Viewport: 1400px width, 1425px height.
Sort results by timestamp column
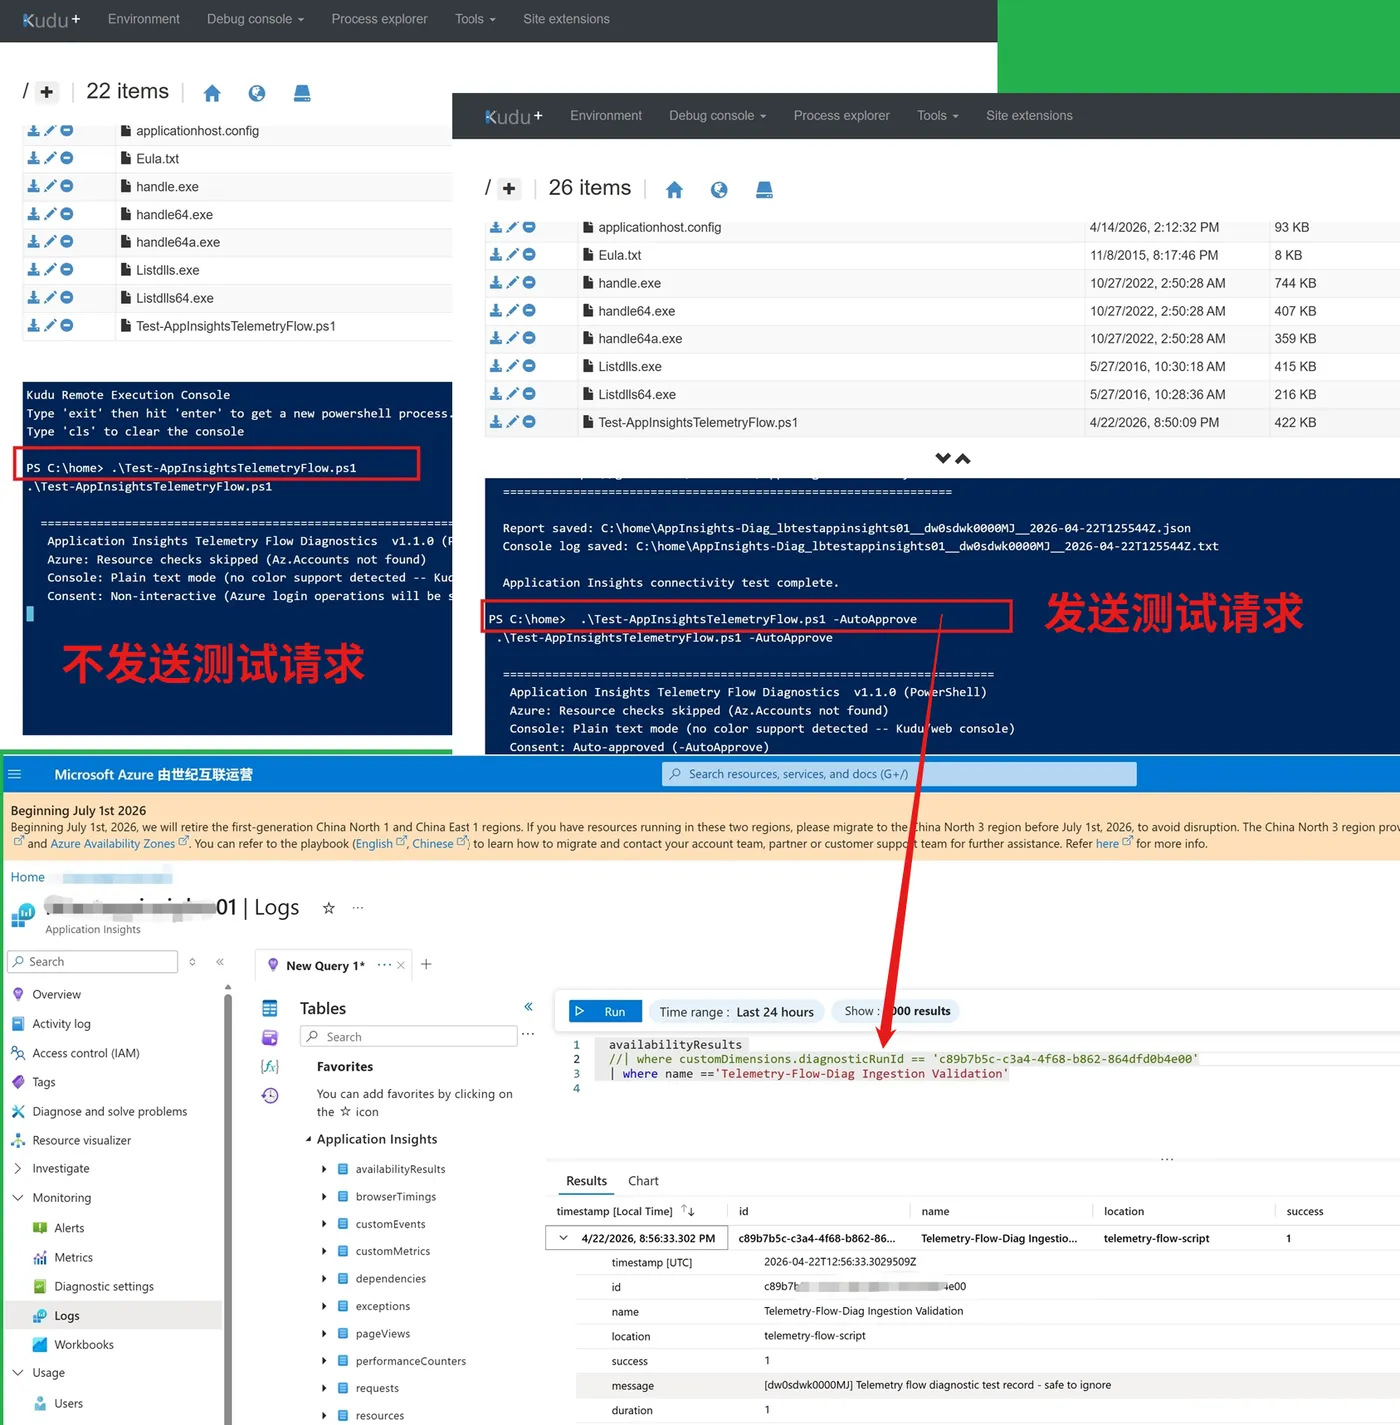(688, 1211)
